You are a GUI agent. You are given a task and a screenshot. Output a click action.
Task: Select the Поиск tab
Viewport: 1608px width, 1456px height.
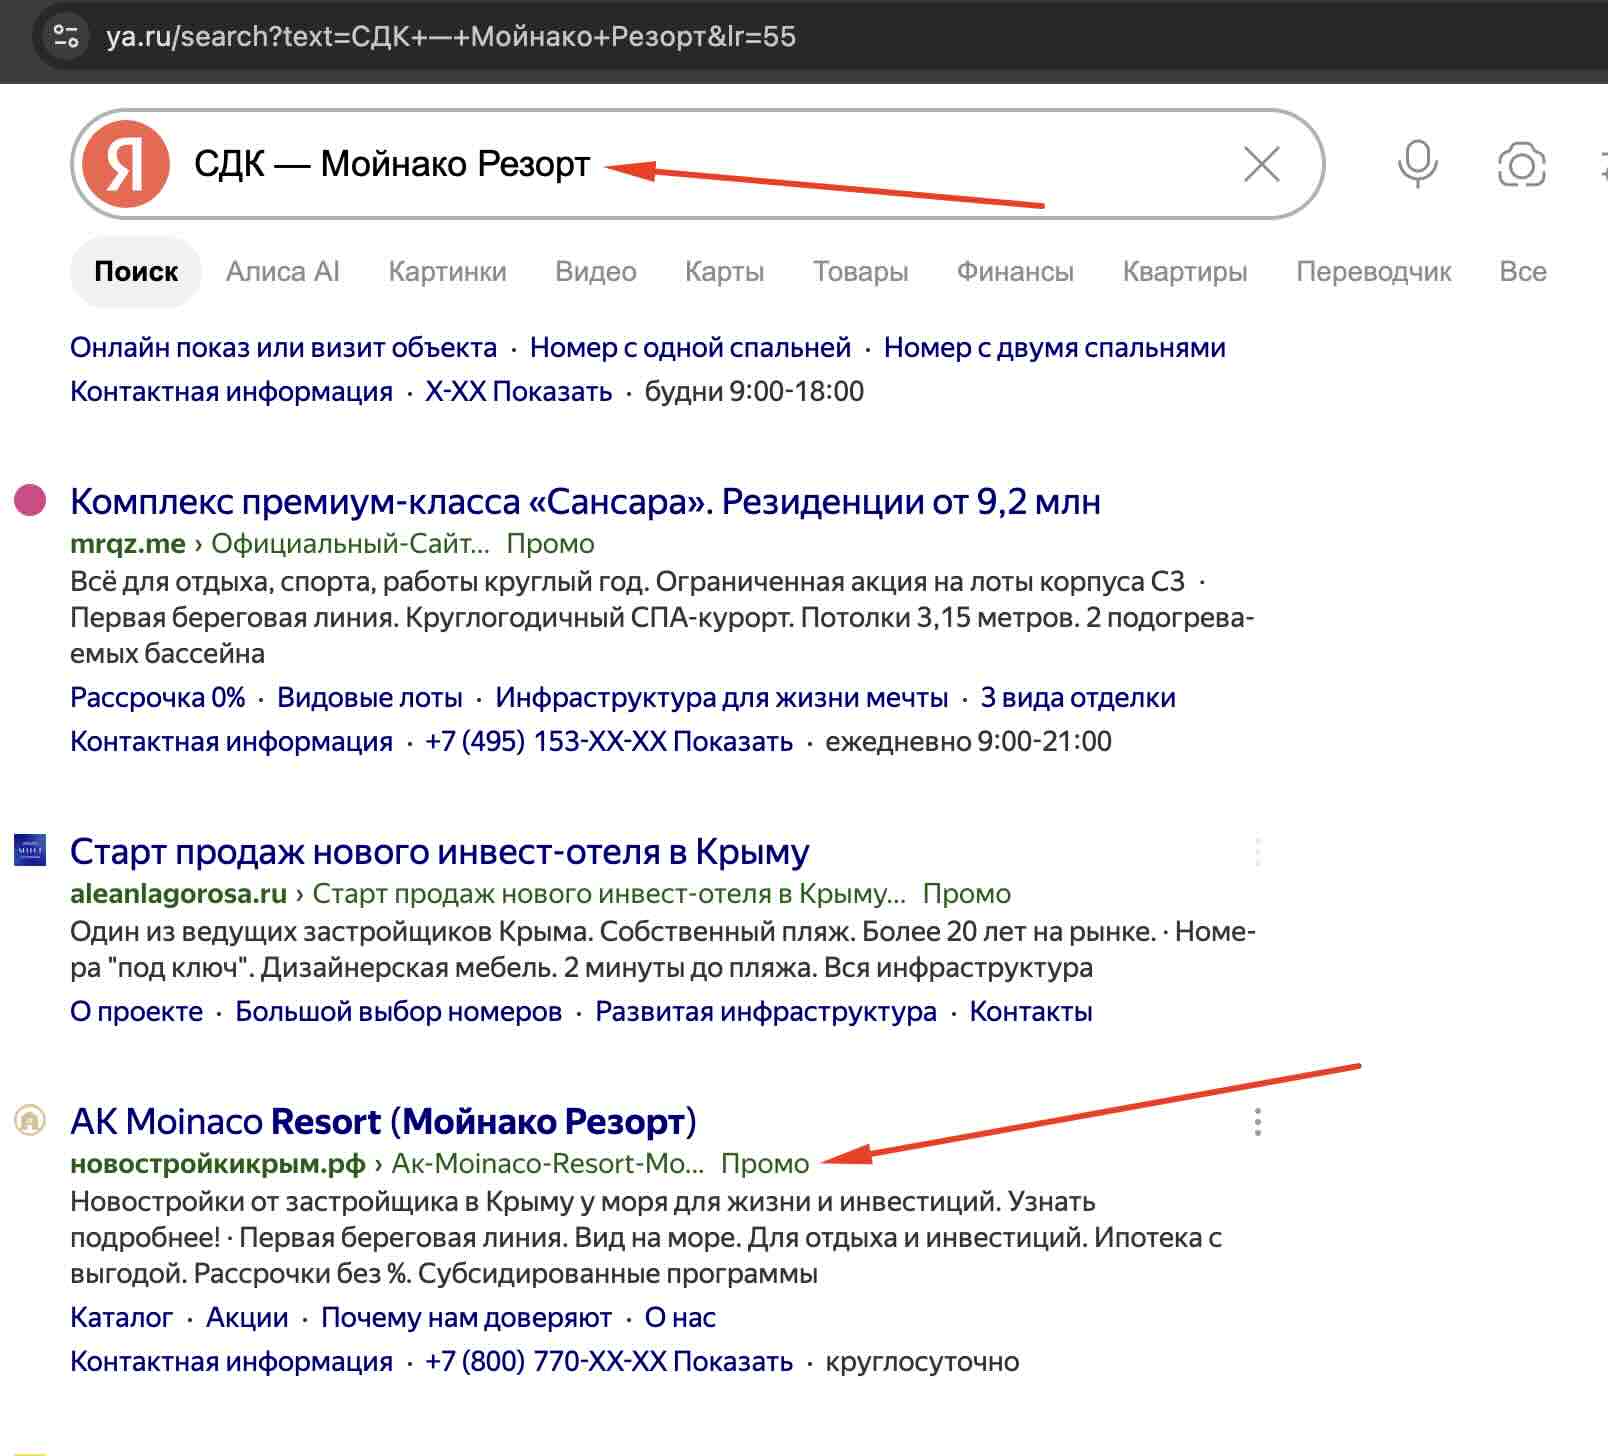pos(136,272)
